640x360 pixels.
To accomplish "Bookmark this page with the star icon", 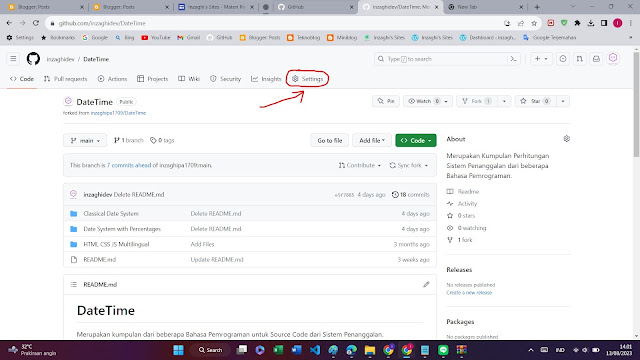I will pyautogui.click(x=534, y=23).
